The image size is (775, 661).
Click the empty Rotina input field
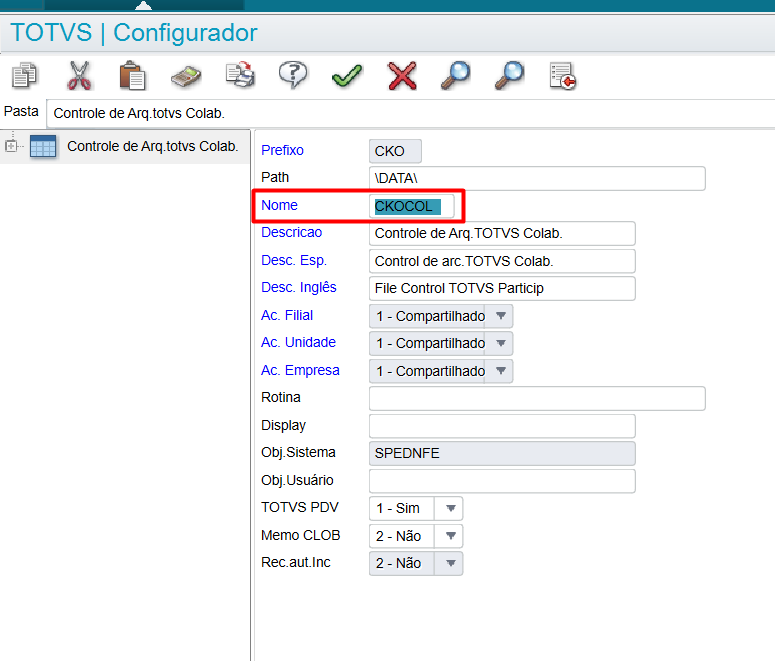tap(537, 398)
